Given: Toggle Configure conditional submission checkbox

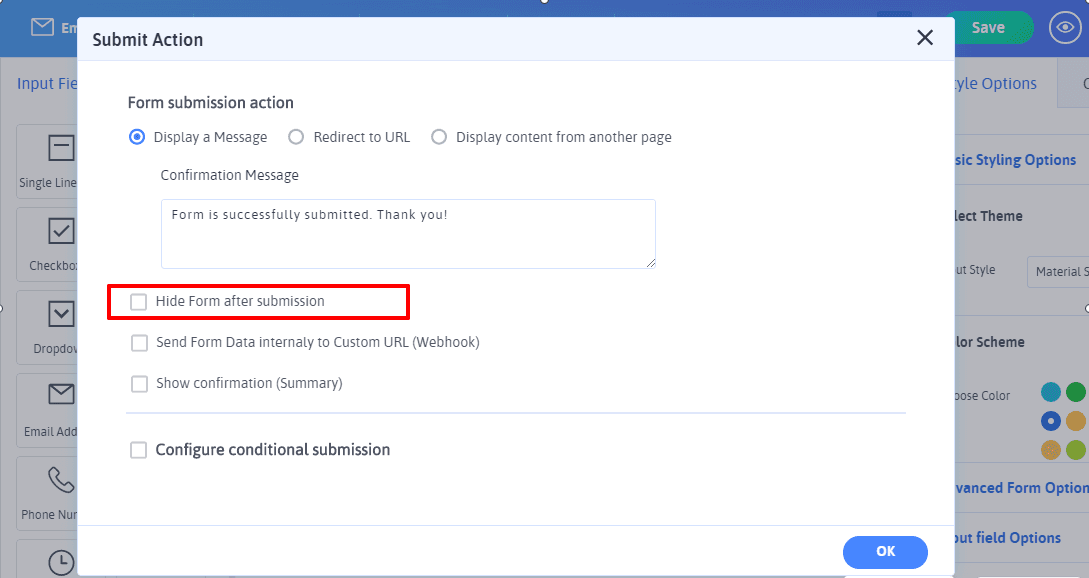Looking at the screenshot, I should click(x=139, y=450).
